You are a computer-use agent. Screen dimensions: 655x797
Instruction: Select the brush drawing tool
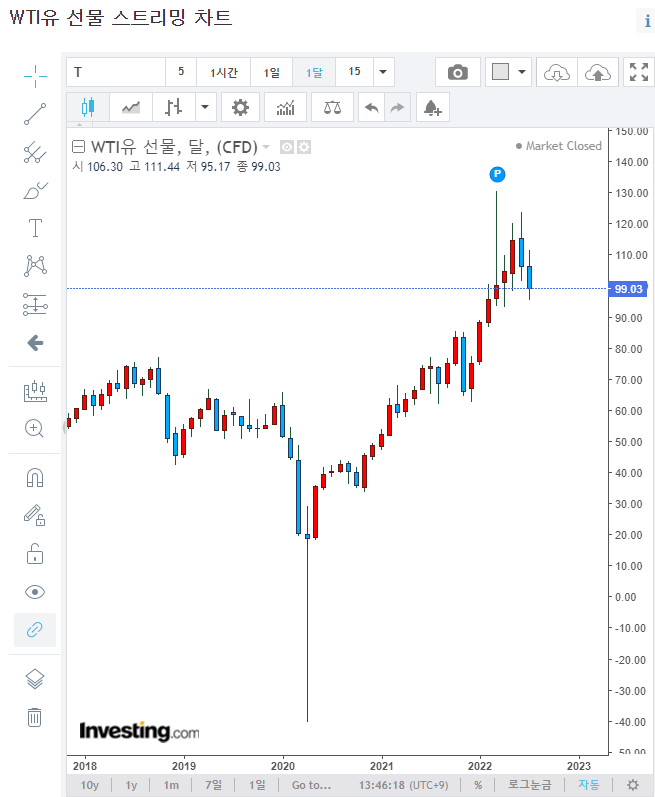click(35, 190)
